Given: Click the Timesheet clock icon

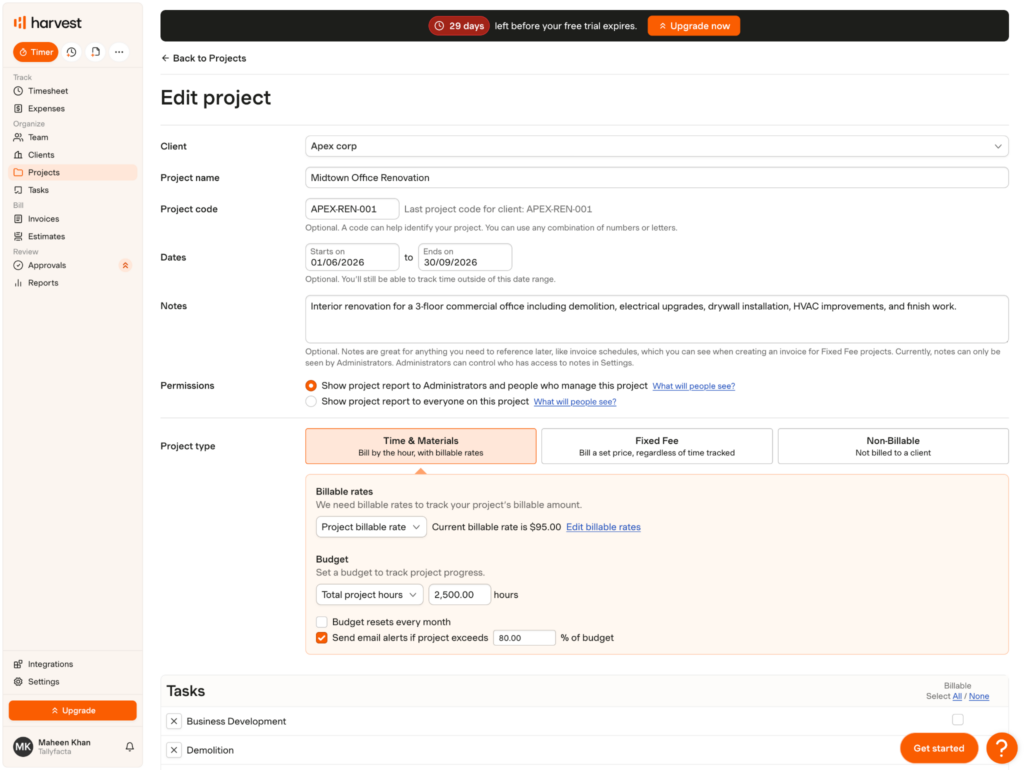Looking at the screenshot, I should click(18, 91).
